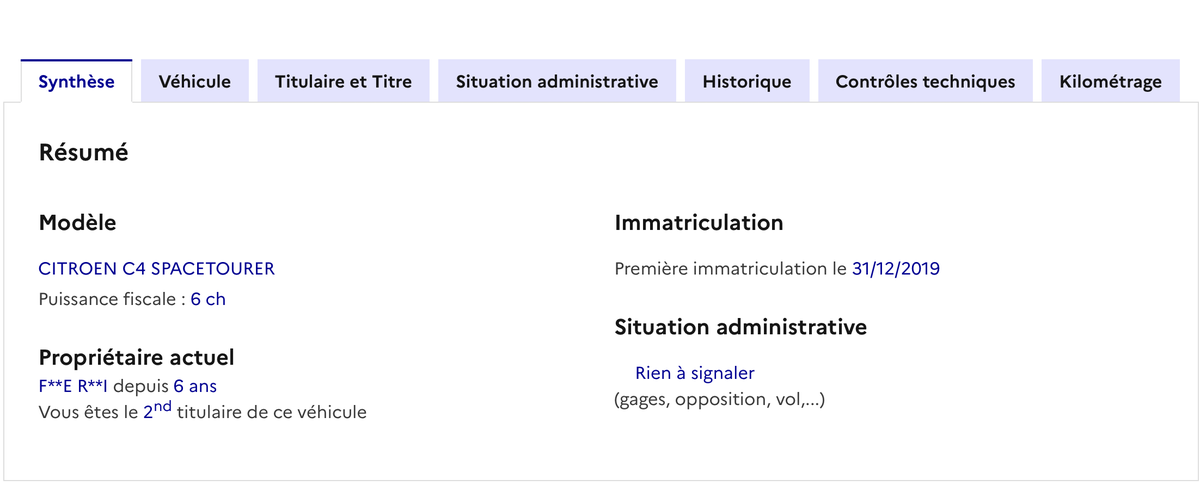Click the CITROEN C4 SPACETOURER model text
The height and width of the screenshot is (486, 1200).
(x=156, y=268)
